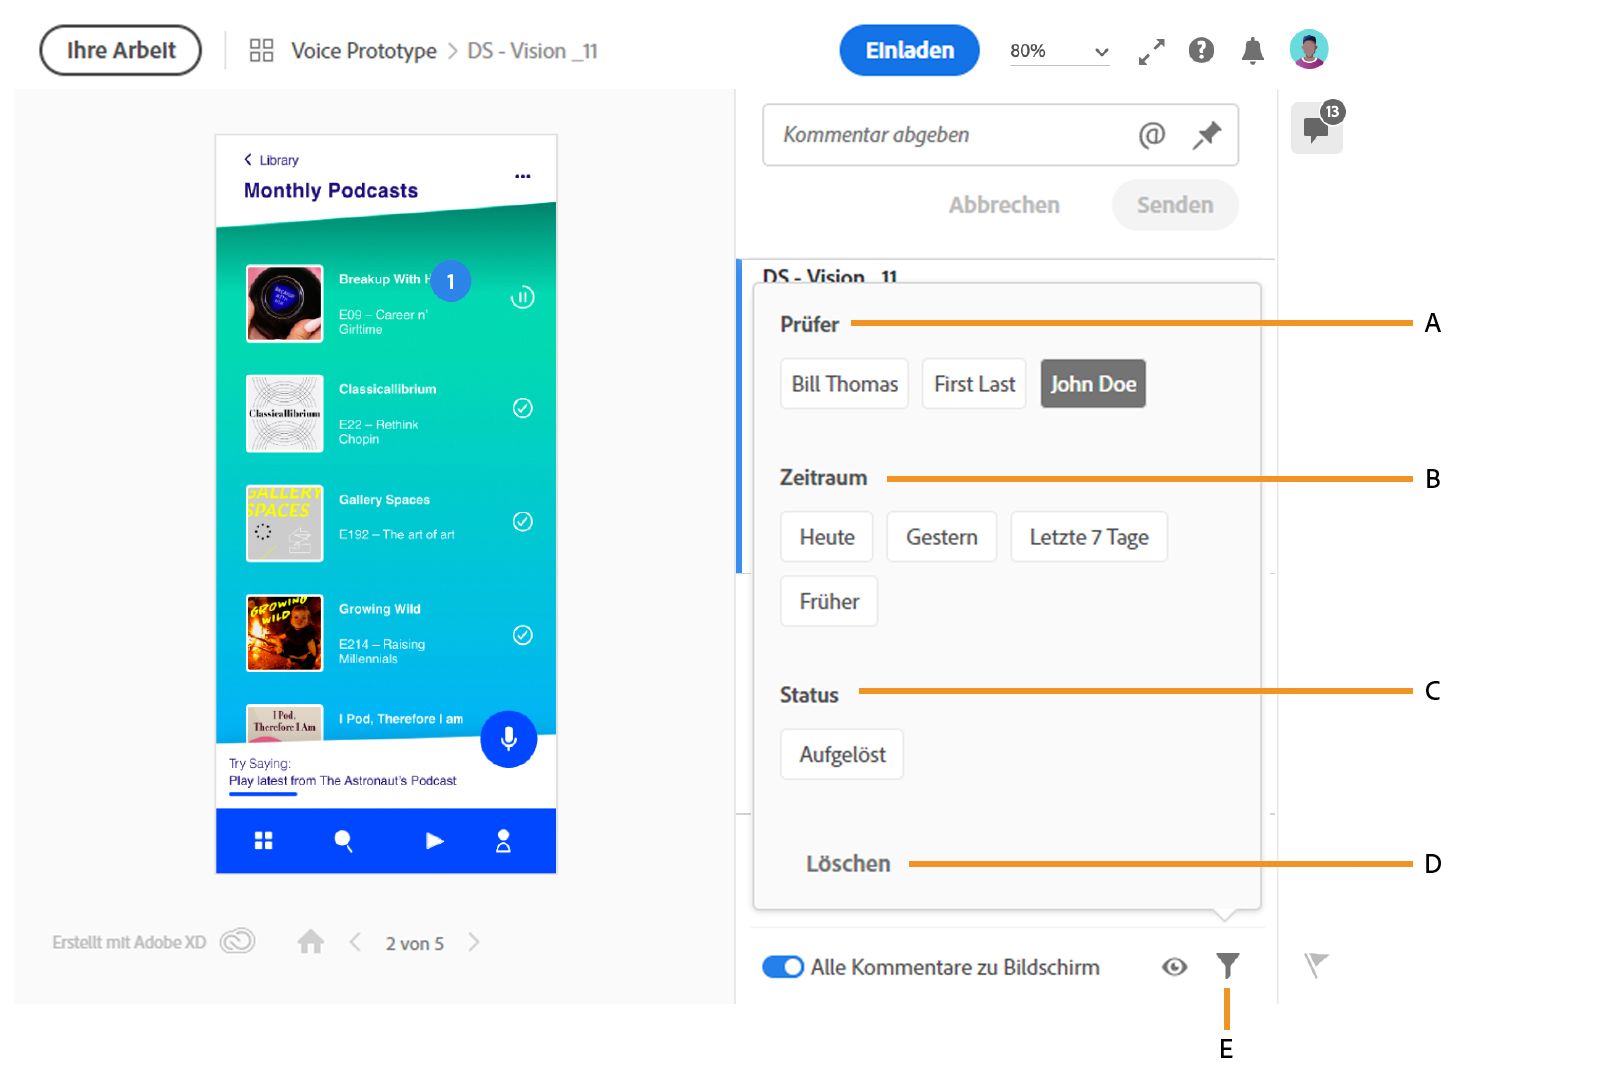Open the Gallery Spaces cover thumbnail
The width and height of the screenshot is (1600, 1068).
pyautogui.click(x=285, y=523)
